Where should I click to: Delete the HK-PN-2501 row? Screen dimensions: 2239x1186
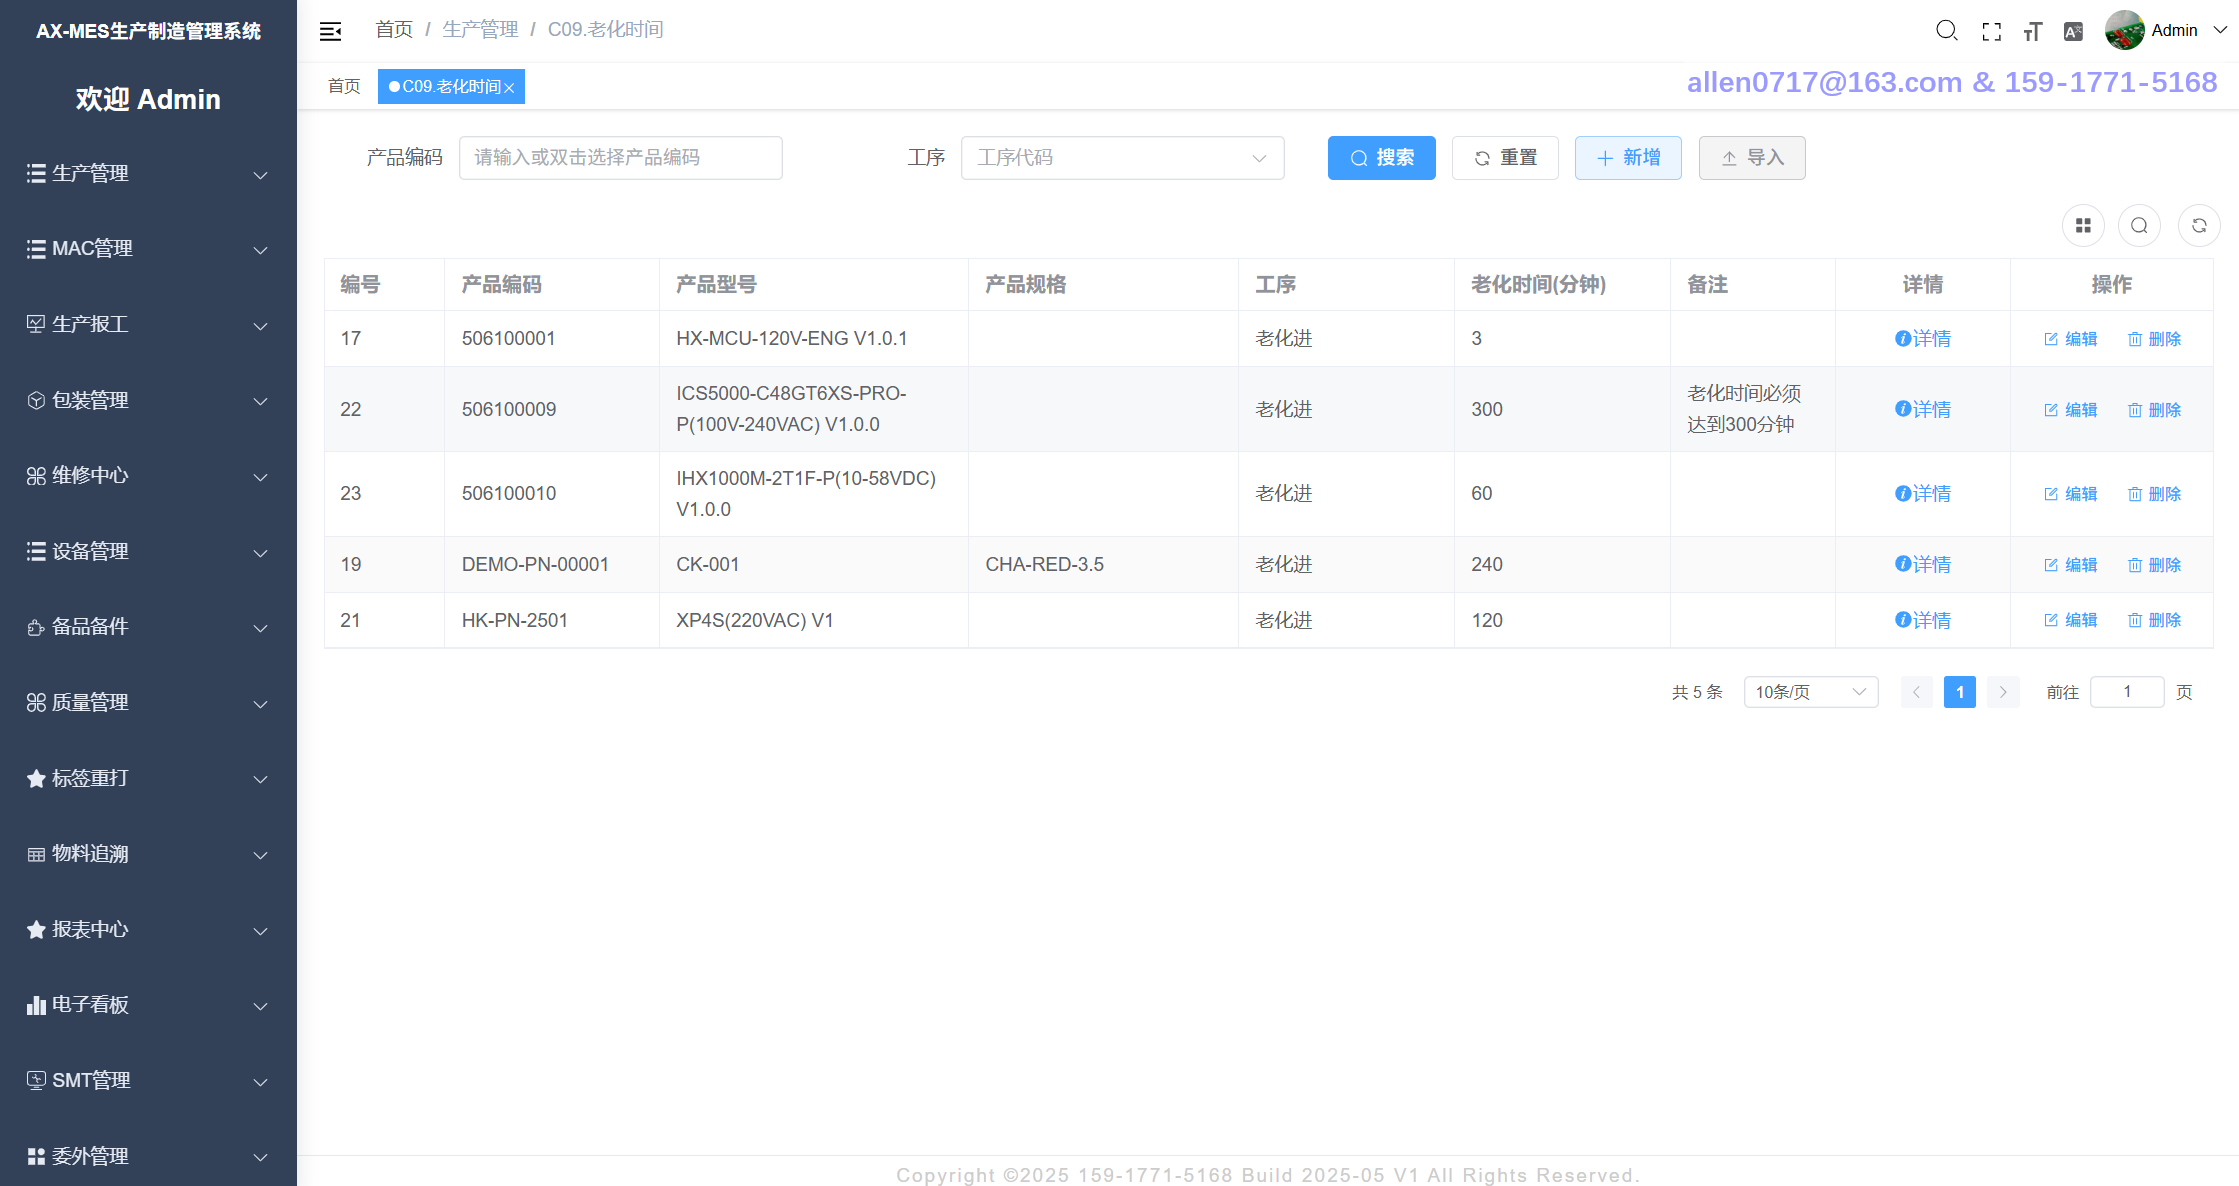[x=2154, y=620]
